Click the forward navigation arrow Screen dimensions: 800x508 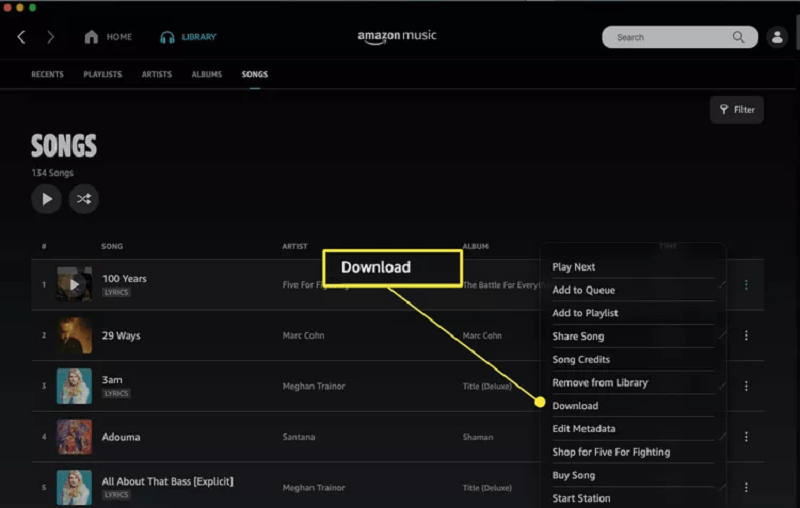(x=50, y=37)
